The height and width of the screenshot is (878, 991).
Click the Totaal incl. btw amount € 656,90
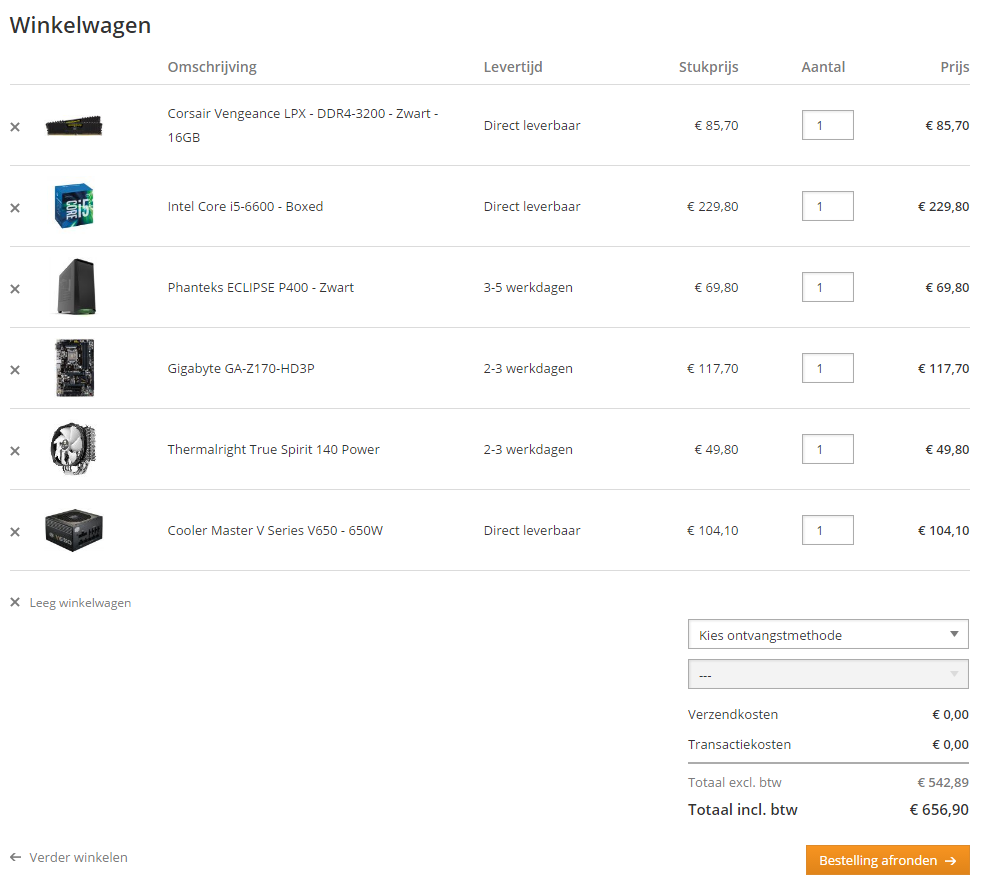(939, 810)
